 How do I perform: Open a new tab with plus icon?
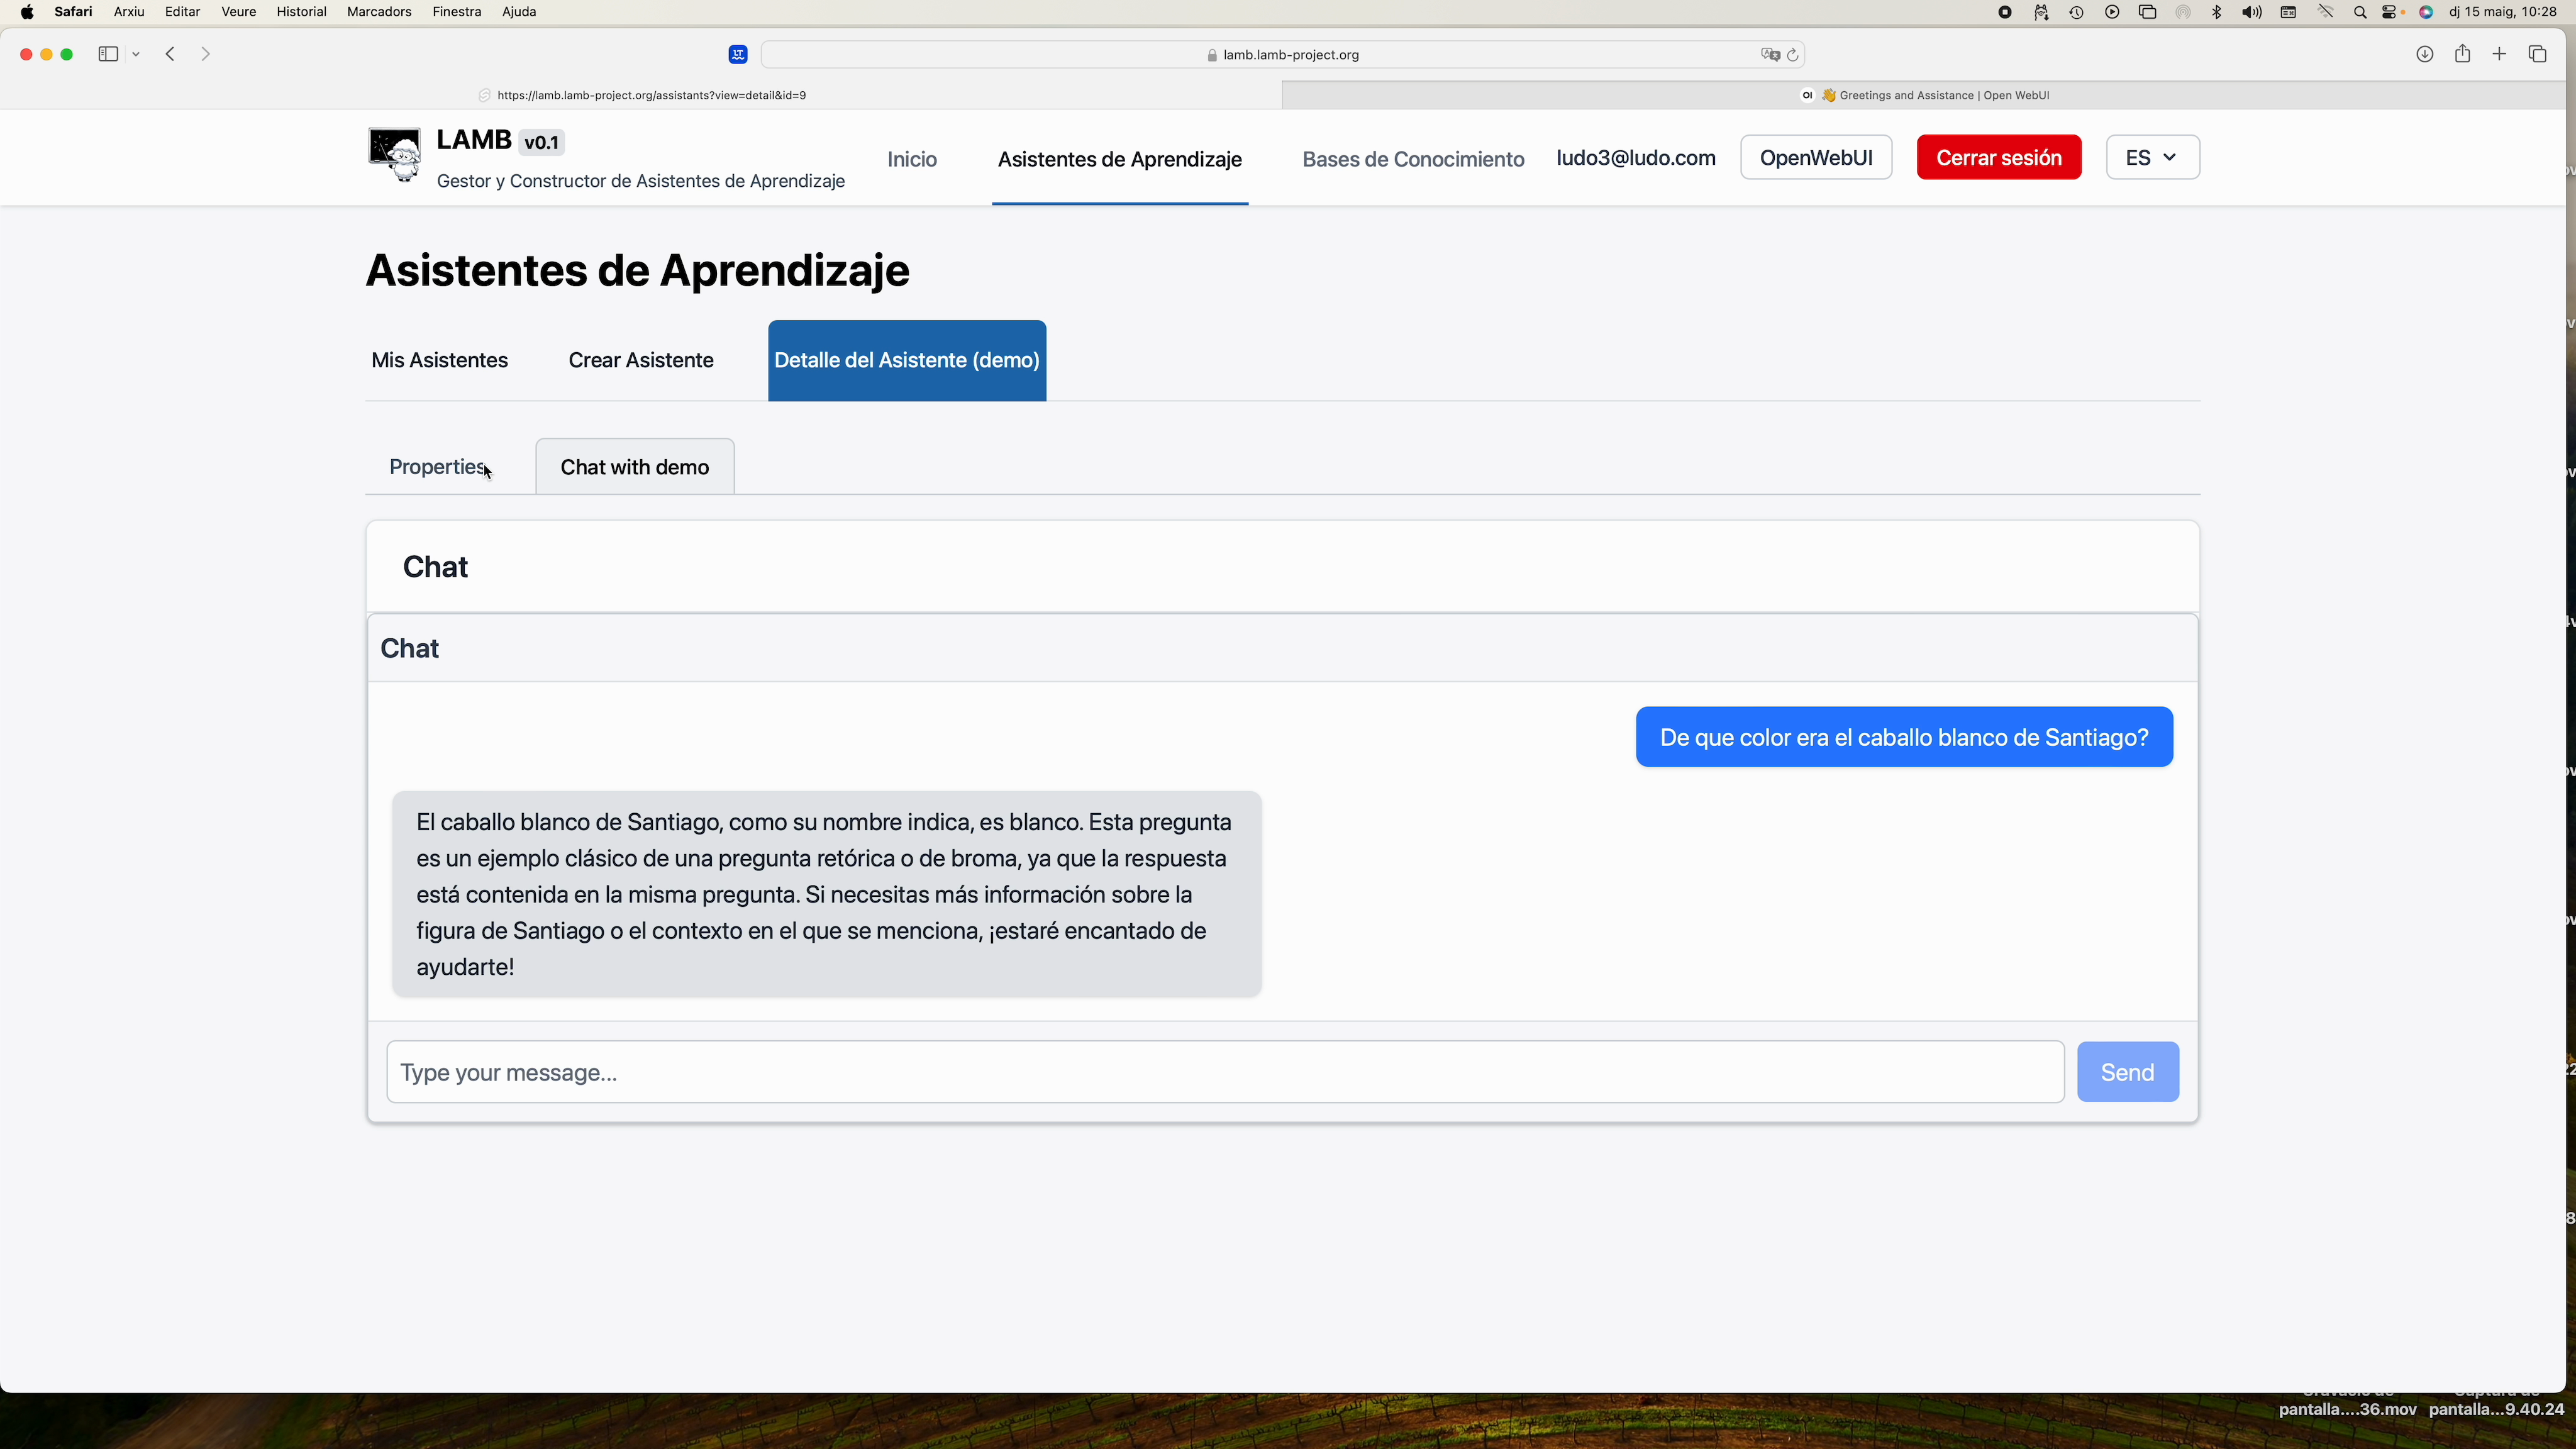(2499, 54)
